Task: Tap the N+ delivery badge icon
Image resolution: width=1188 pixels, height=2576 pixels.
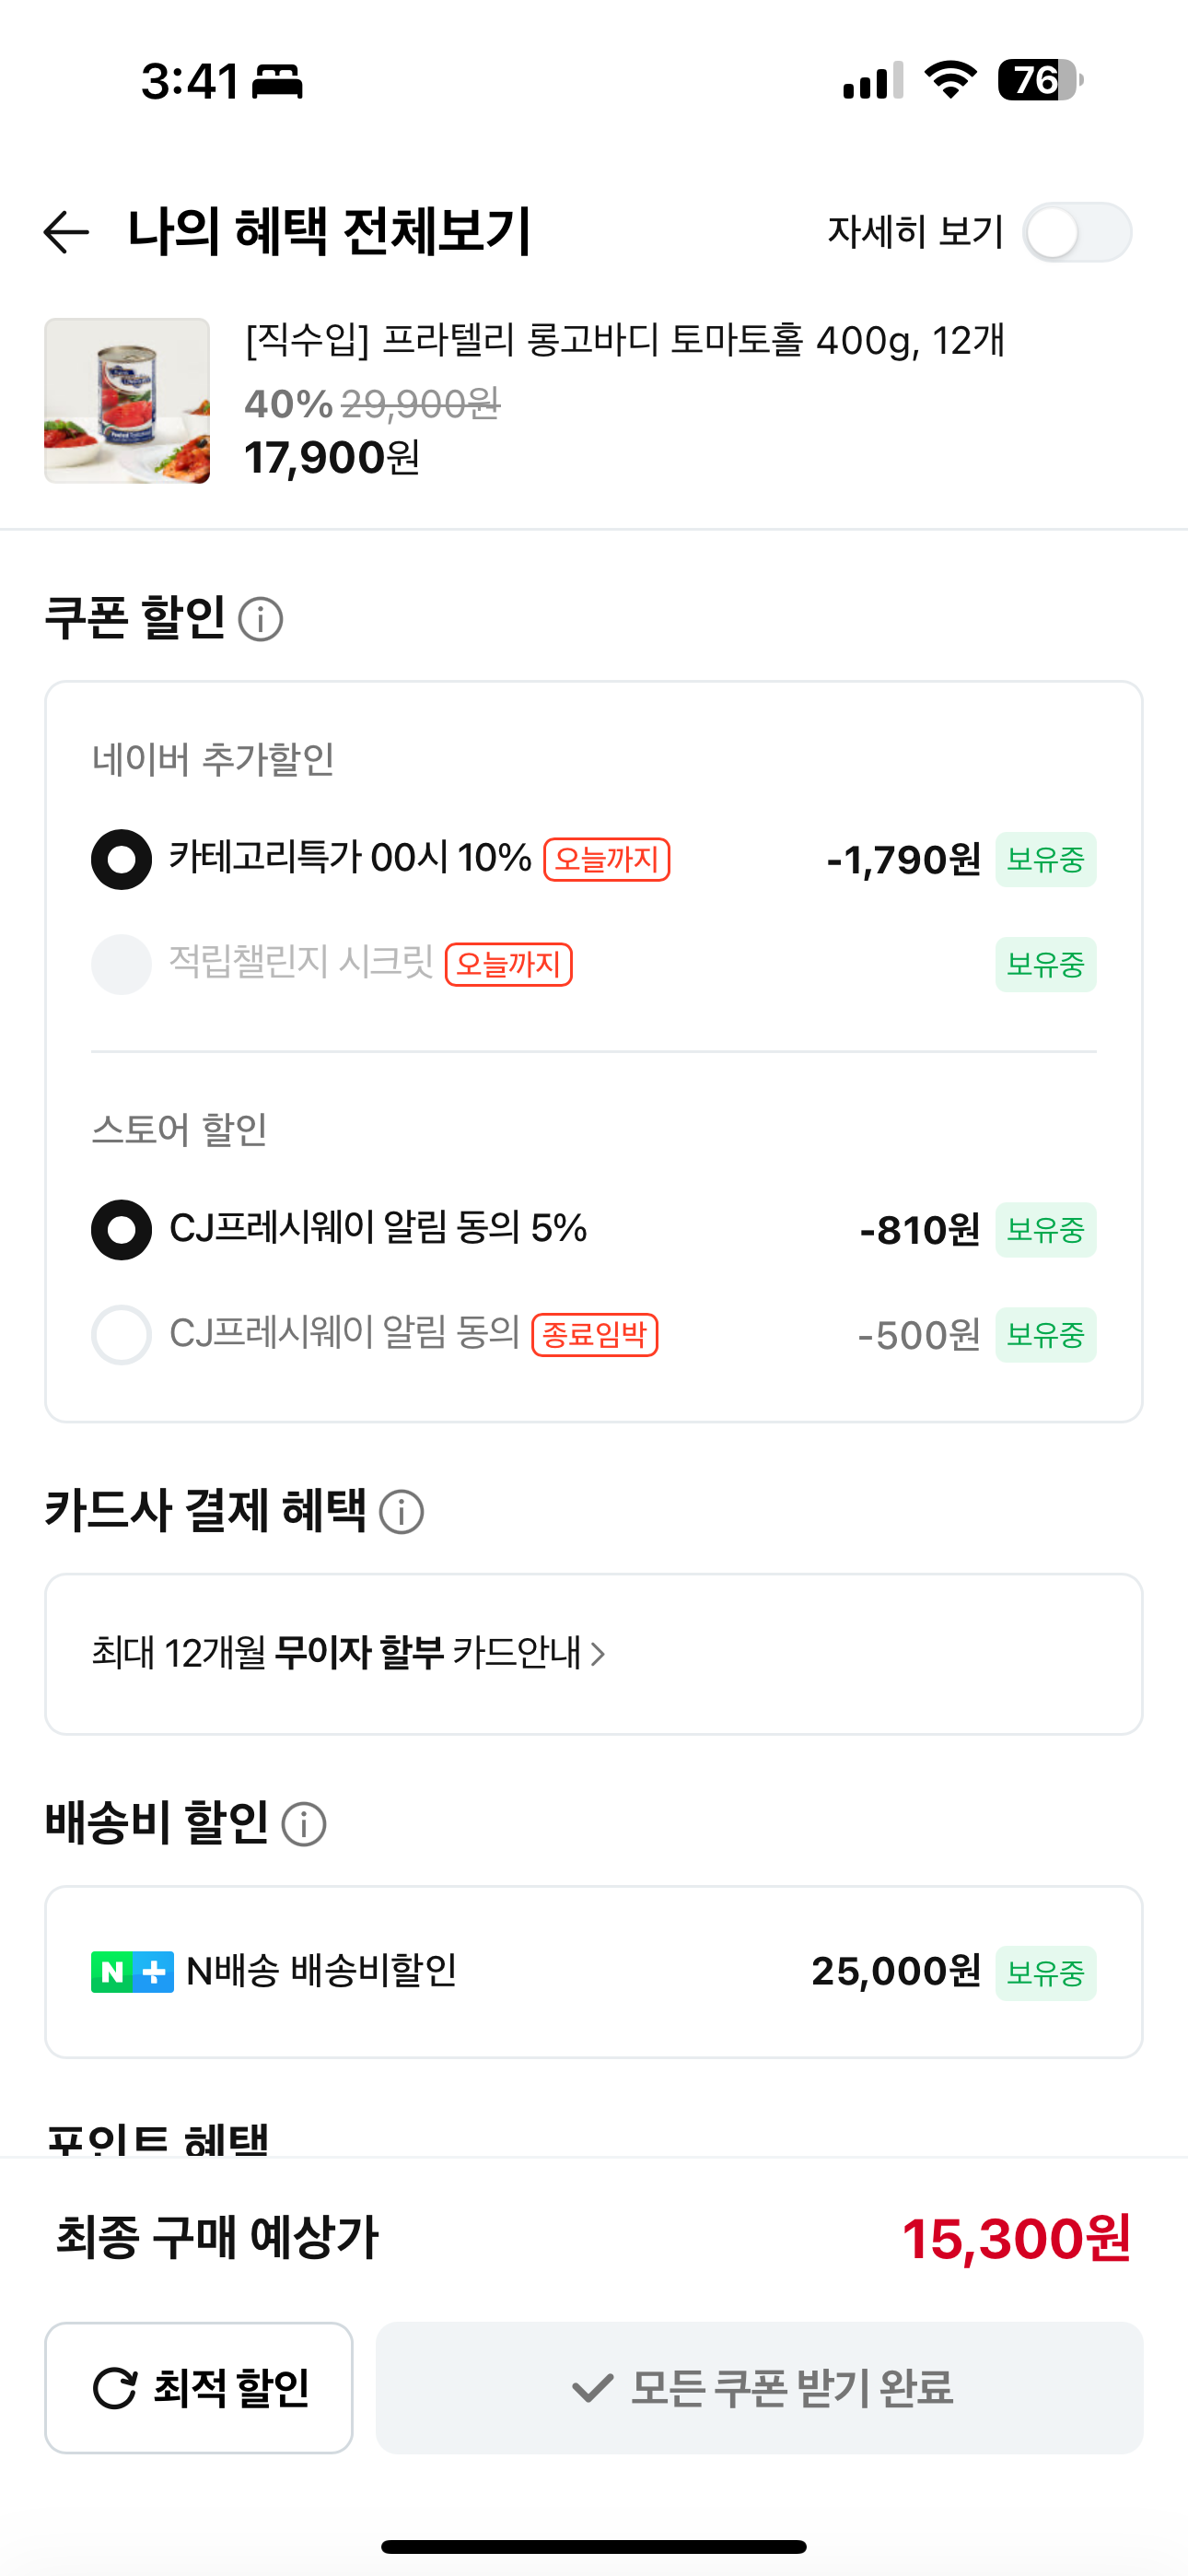Action: click(x=132, y=1972)
